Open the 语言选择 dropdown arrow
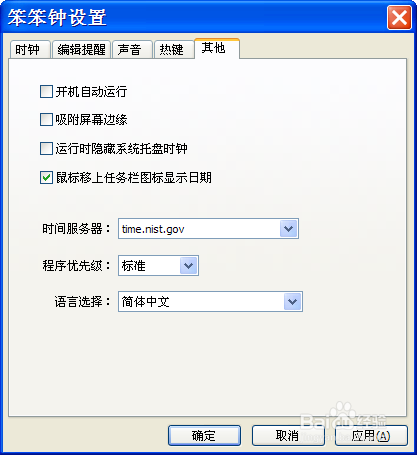417x455 pixels. pos(292,302)
